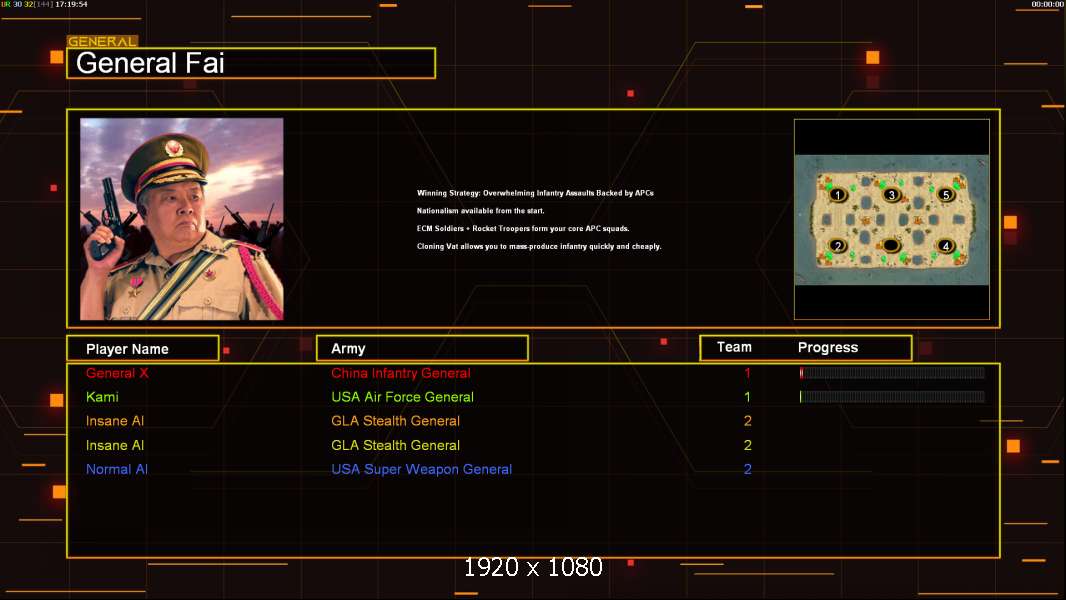
Task: Click the Normal AI player name
Action: pos(117,470)
